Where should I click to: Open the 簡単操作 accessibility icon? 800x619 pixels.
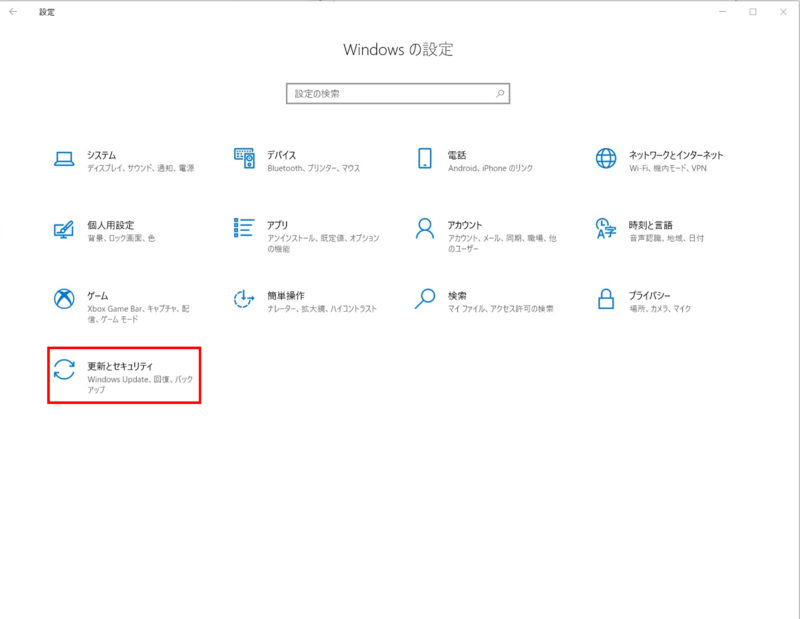244,299
